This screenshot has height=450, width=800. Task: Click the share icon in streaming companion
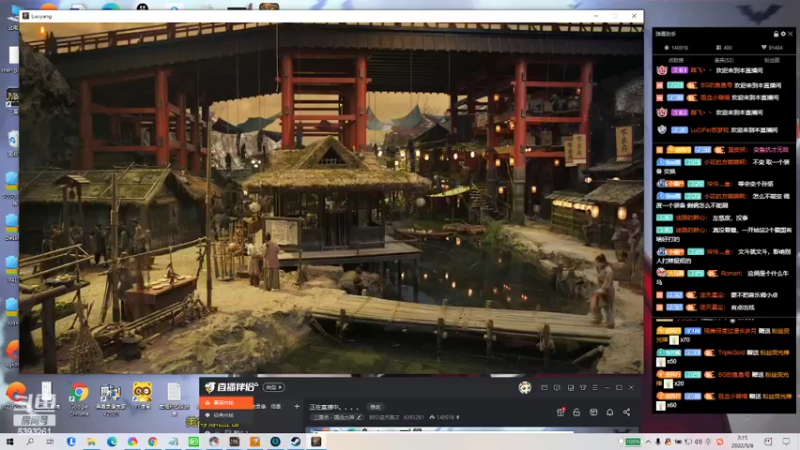point(627,412)
